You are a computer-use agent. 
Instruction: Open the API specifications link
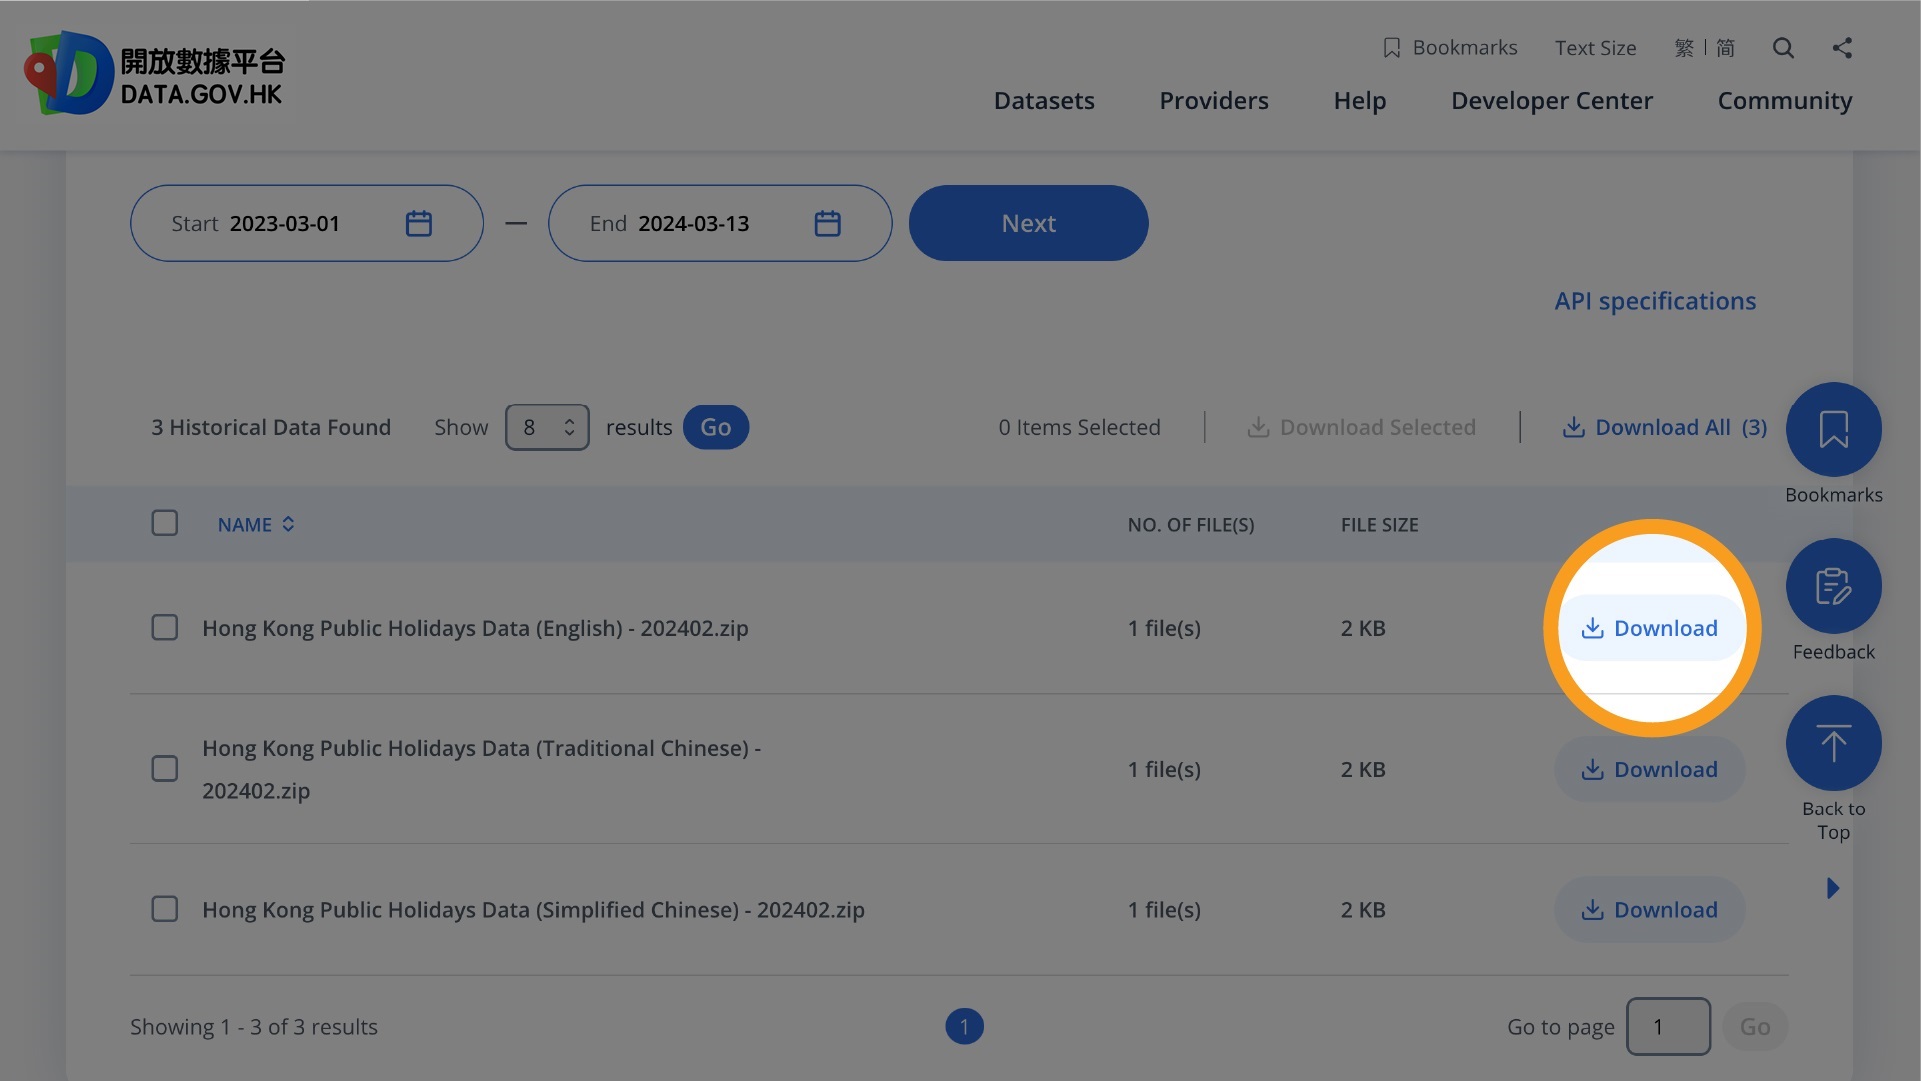point(1654,300)
